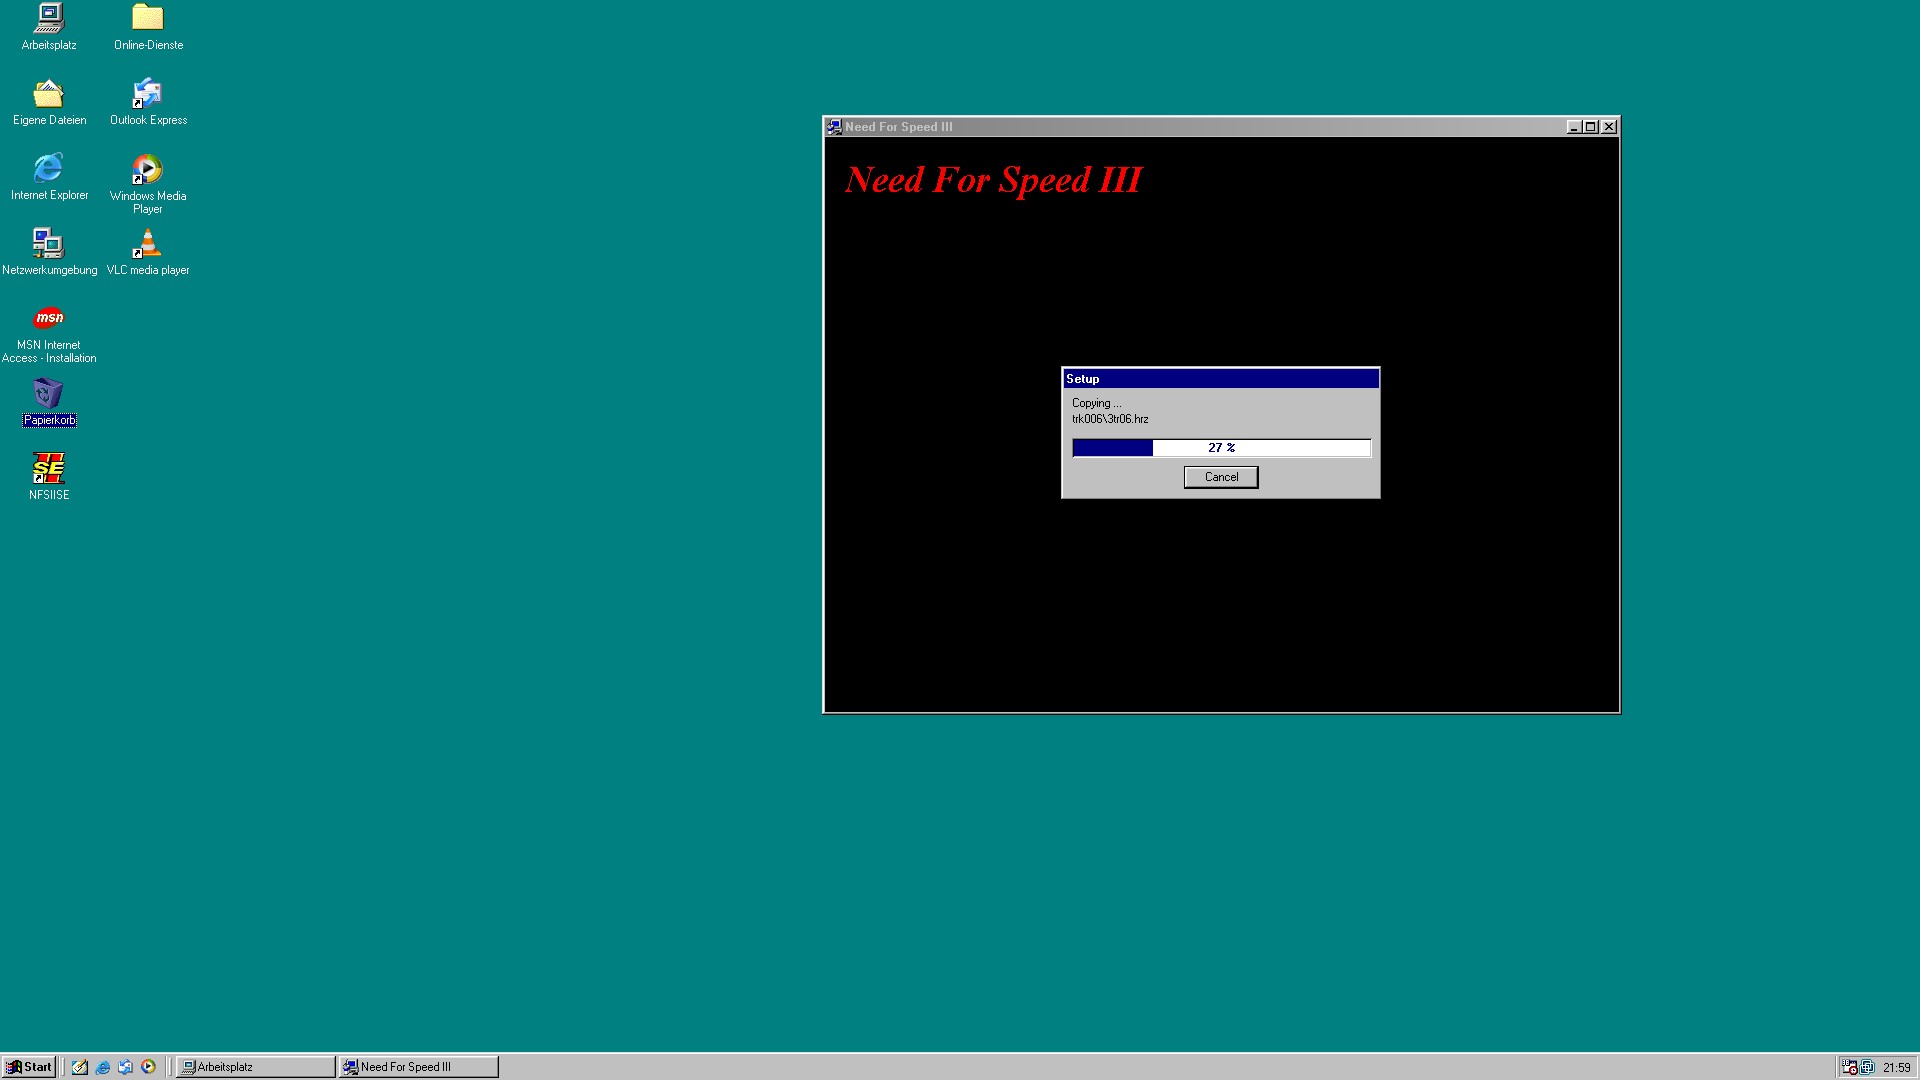1920x1080 pixels.
Task: Select Windows Media Player desktop shortcut
Action: tap(147, 169)
